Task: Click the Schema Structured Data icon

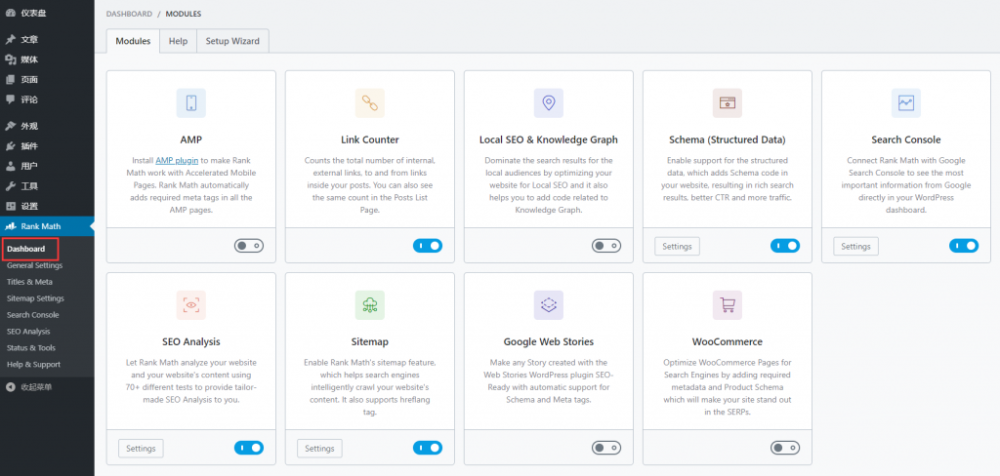Action: click(727, 102)
